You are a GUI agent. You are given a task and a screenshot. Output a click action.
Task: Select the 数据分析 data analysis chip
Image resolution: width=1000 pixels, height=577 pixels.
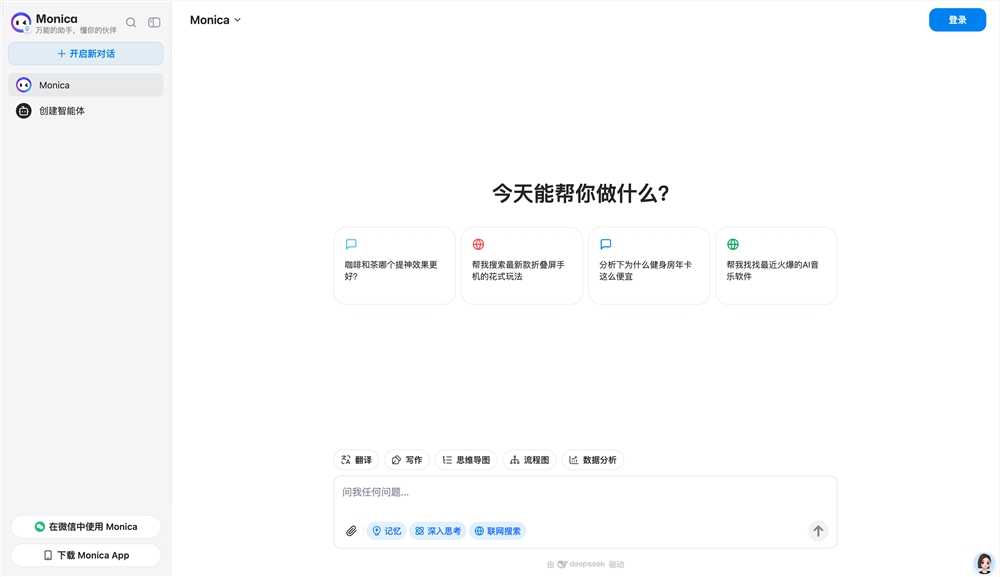coord(594,459)
